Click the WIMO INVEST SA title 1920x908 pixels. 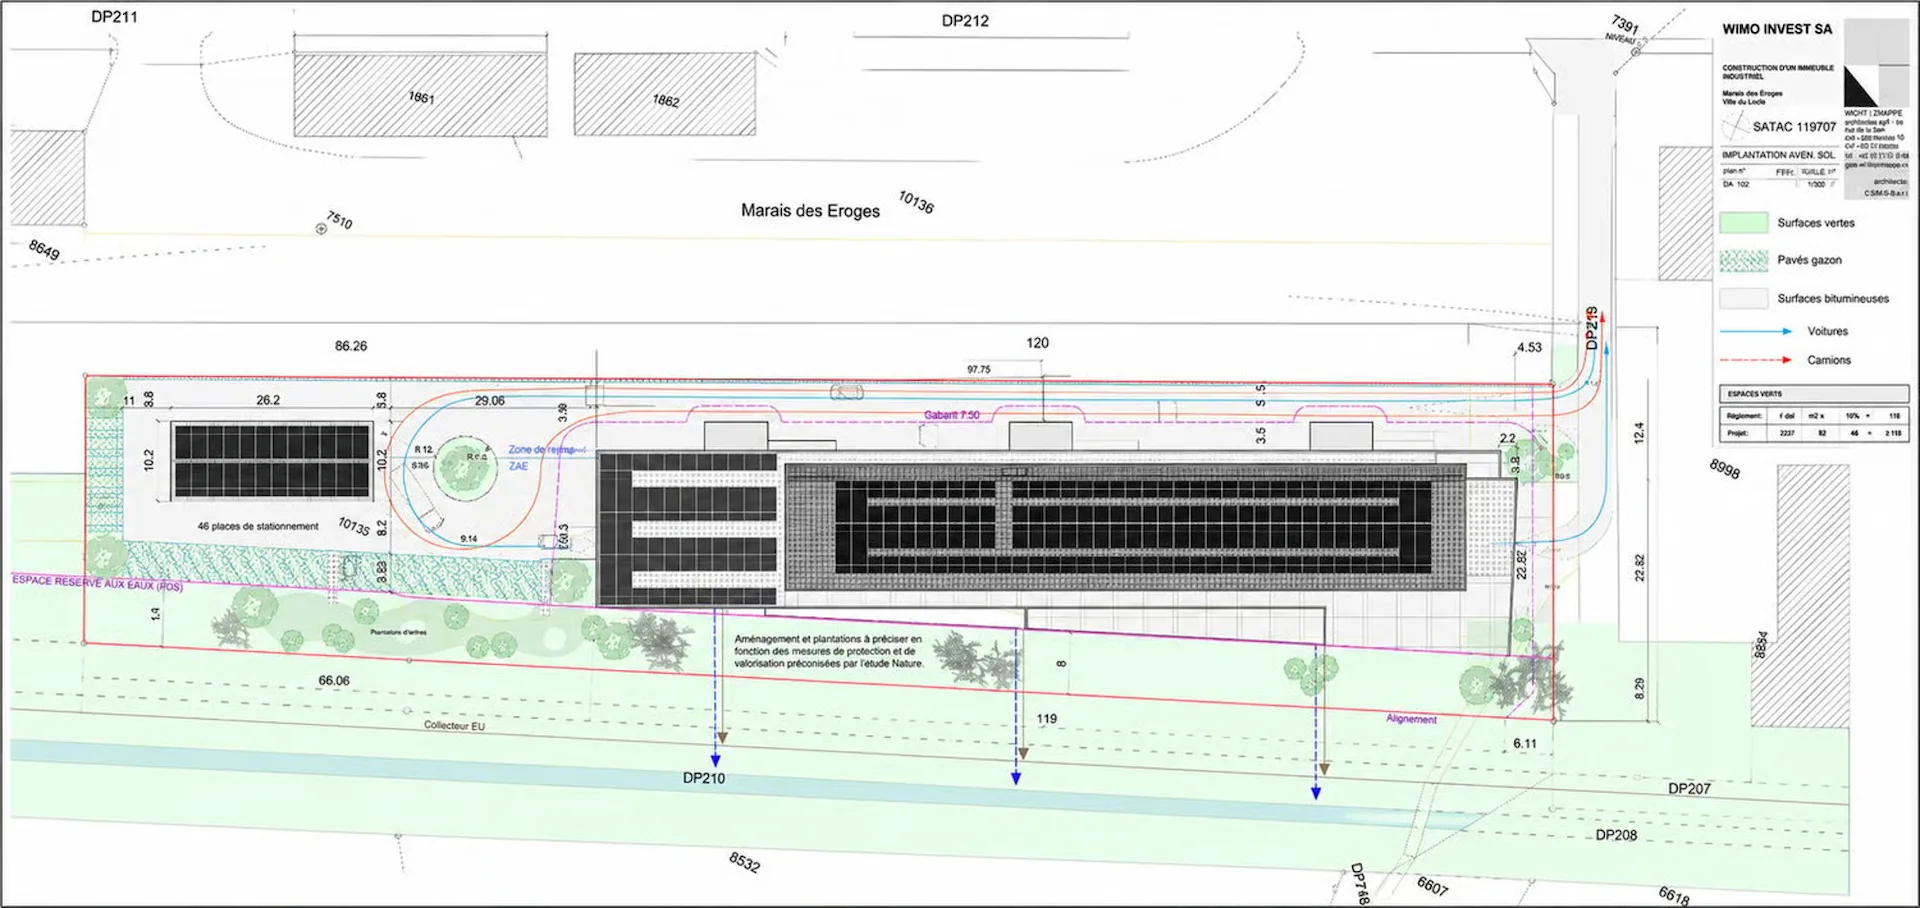[1777, 29]
